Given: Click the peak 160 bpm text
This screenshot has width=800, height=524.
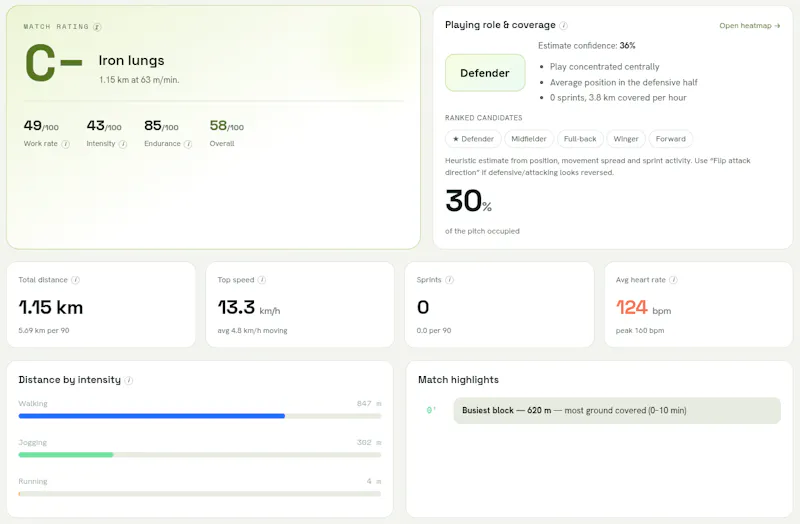Looking at the screenshot, I should click(x=640, y=331).
